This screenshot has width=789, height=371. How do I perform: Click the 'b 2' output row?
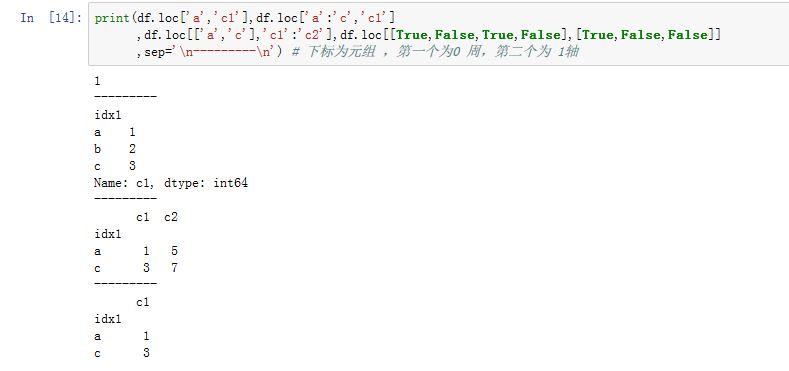tap(115, 149)
